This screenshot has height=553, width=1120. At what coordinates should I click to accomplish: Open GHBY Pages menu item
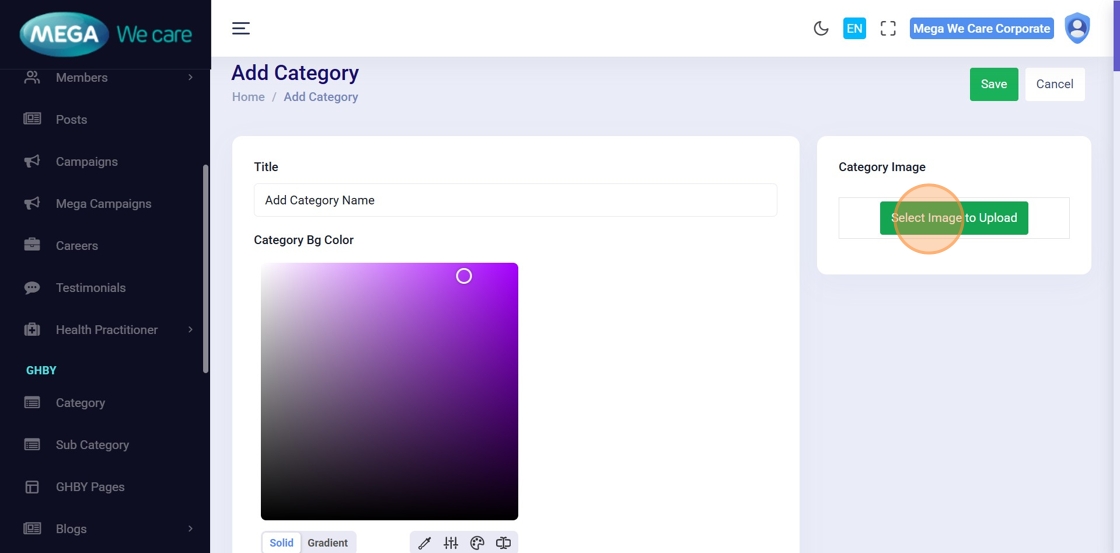point(90,487)
